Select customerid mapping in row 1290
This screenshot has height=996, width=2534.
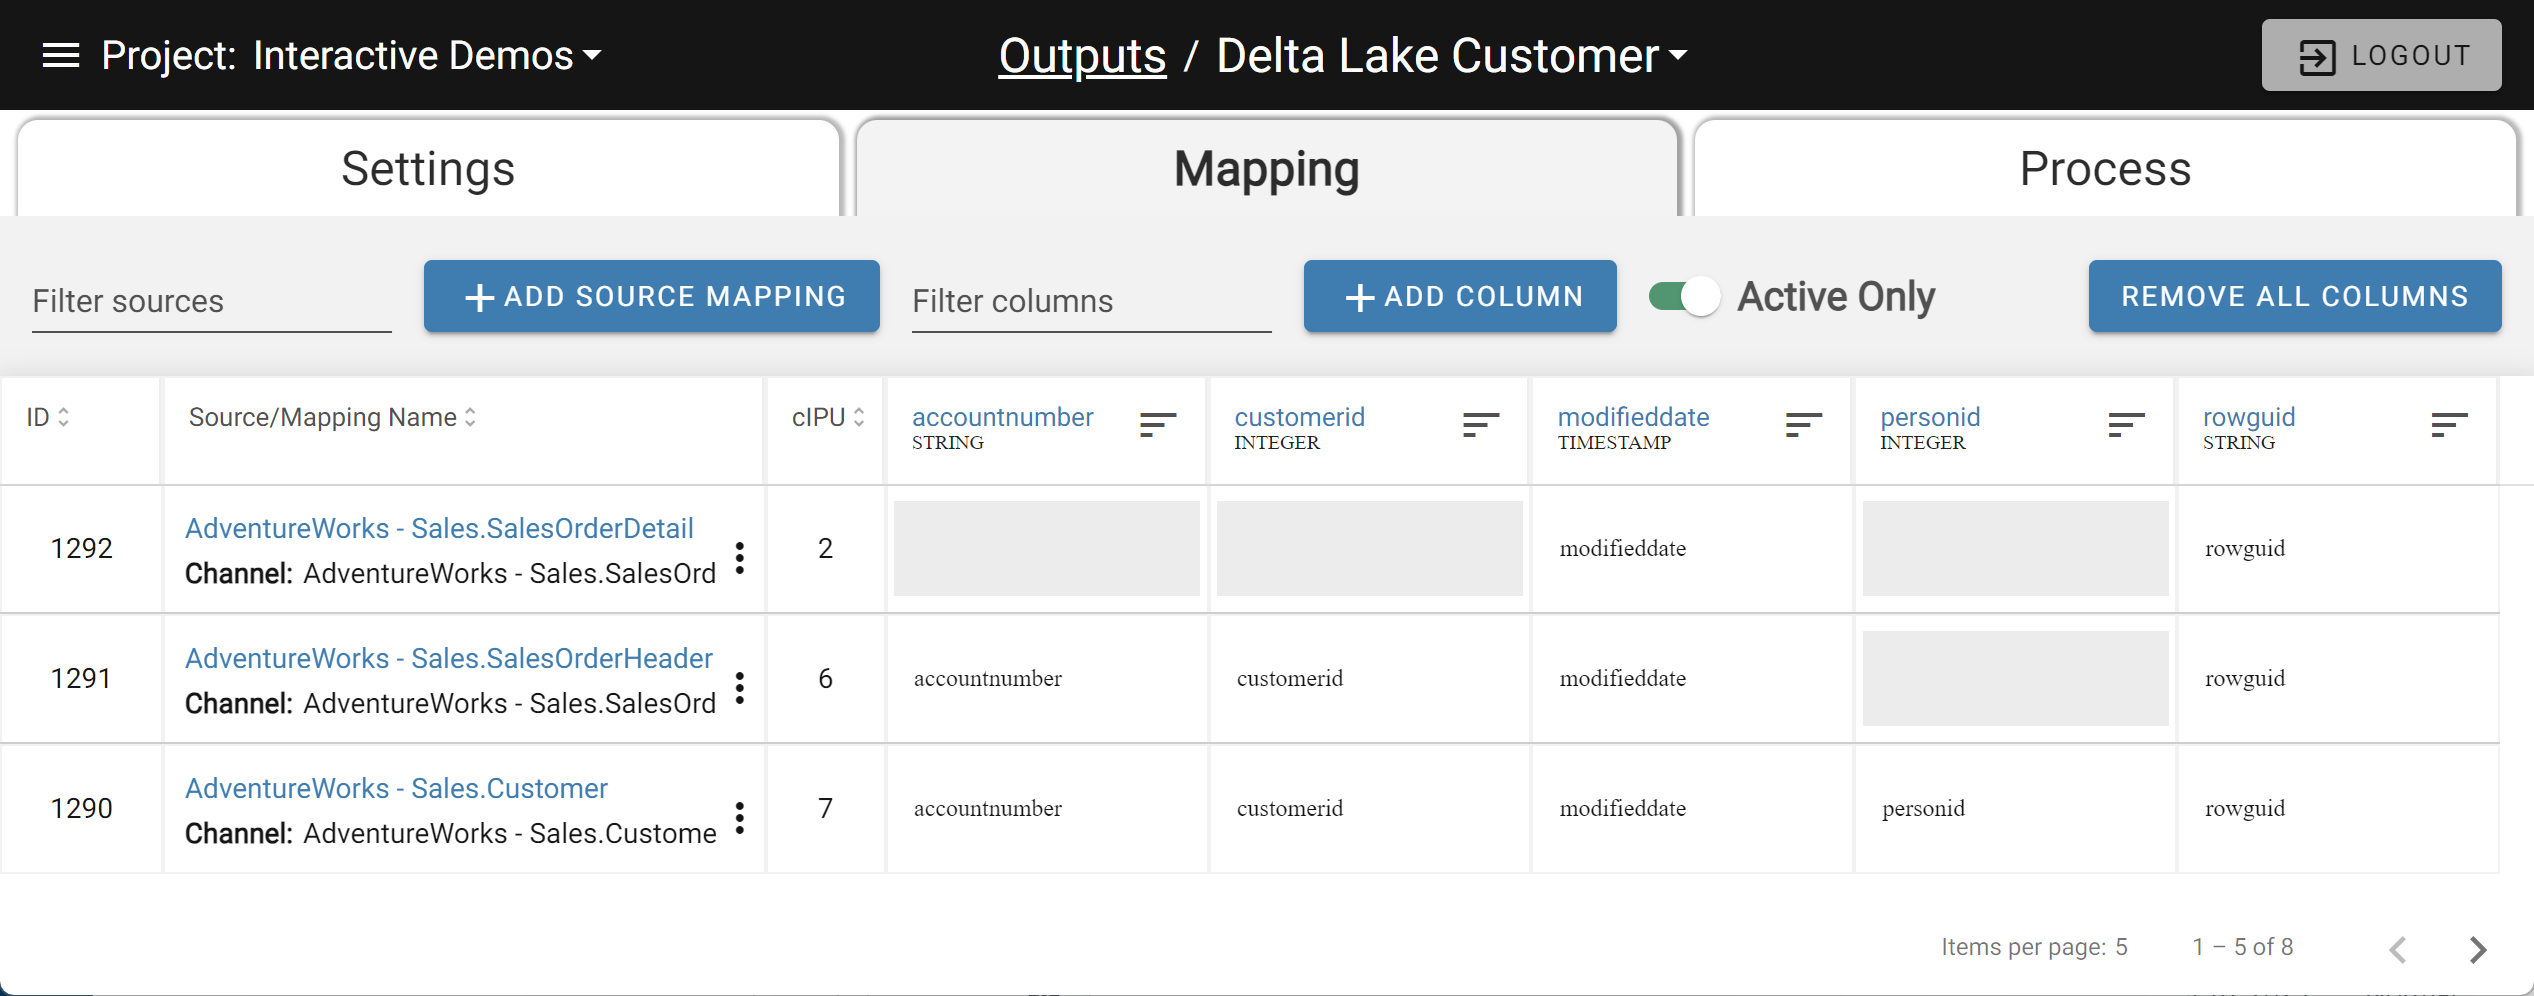point(1290,808)
